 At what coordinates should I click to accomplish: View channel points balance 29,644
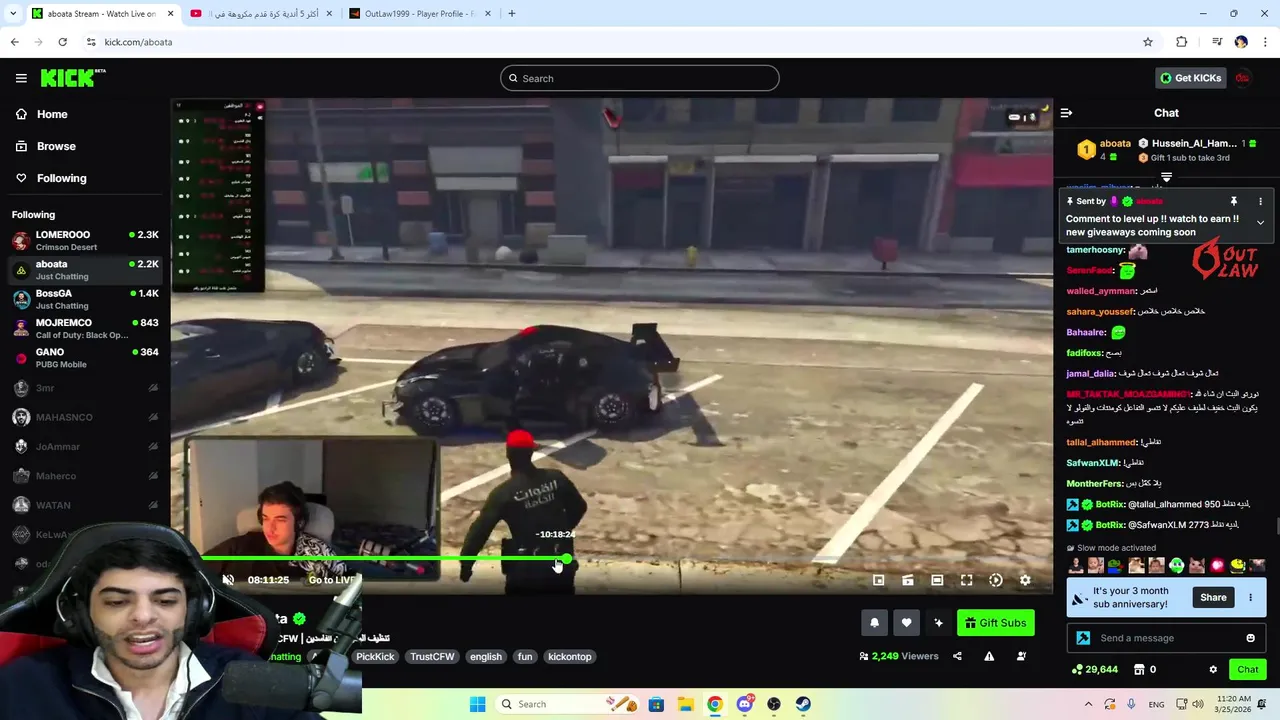pyautogui.click(x=1095, y=669)
